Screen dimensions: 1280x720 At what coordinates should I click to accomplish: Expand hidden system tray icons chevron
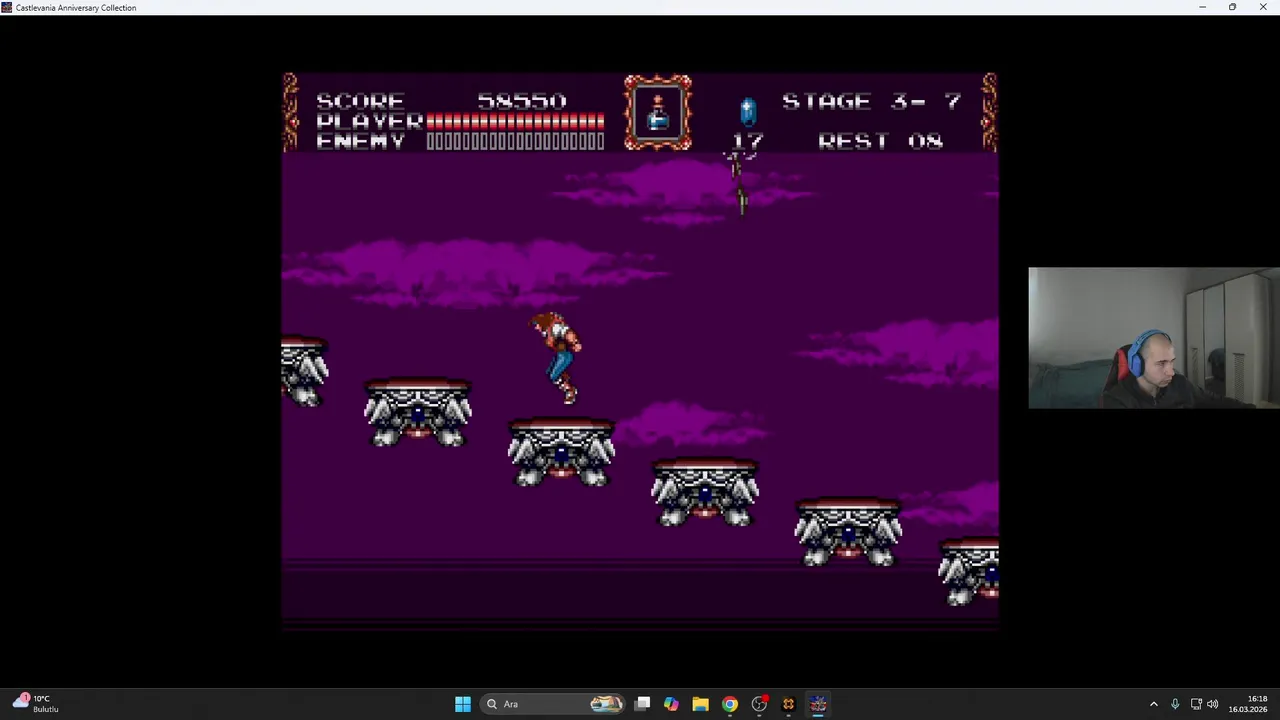click(x=1153, y=704)
